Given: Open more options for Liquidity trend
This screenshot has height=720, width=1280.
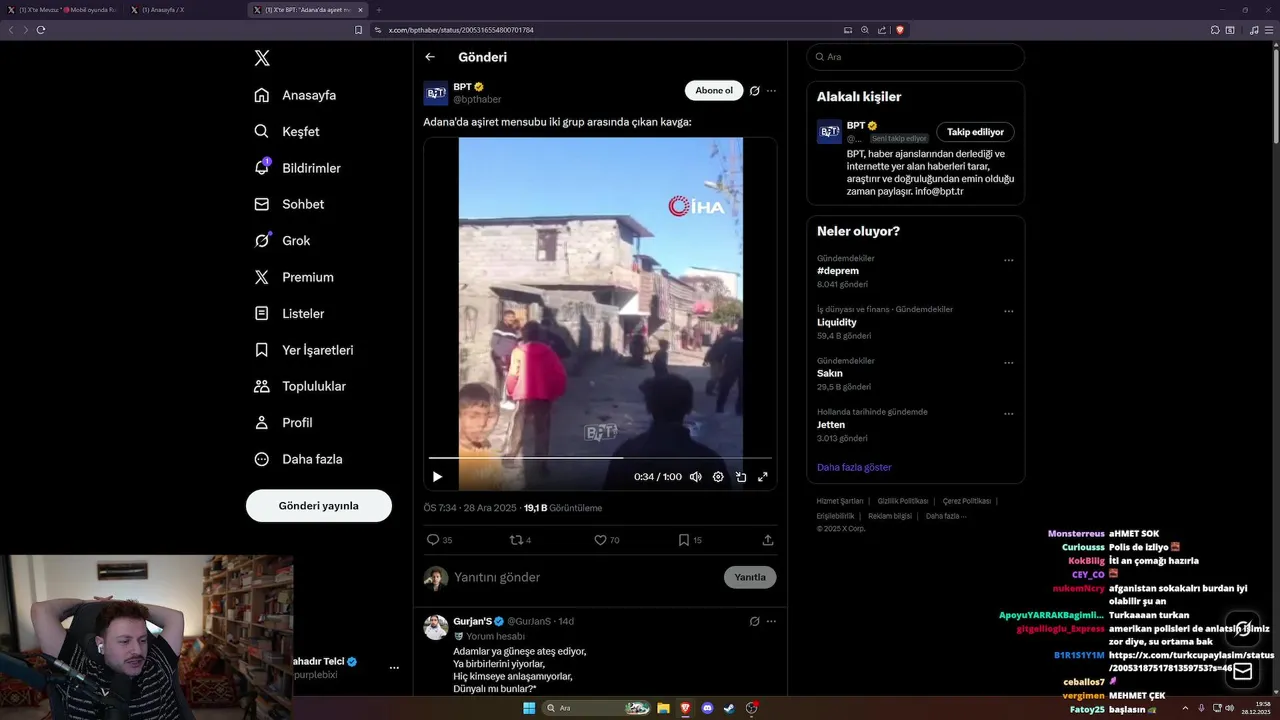Looking at the screenshot, I should [x=1008, y=311].
